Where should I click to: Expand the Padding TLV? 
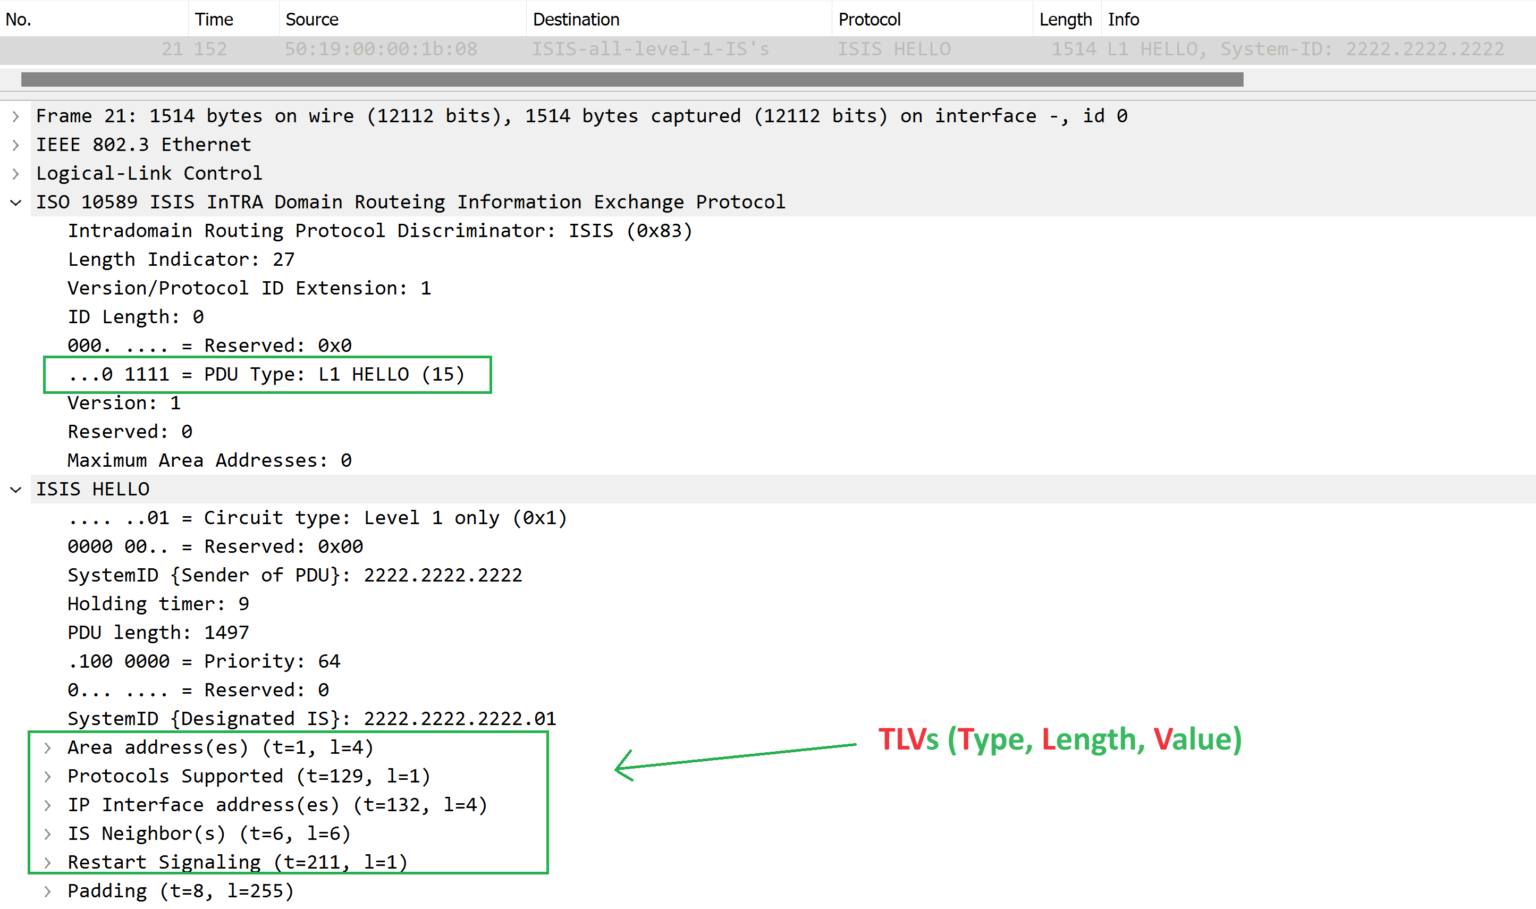(46, 890)
